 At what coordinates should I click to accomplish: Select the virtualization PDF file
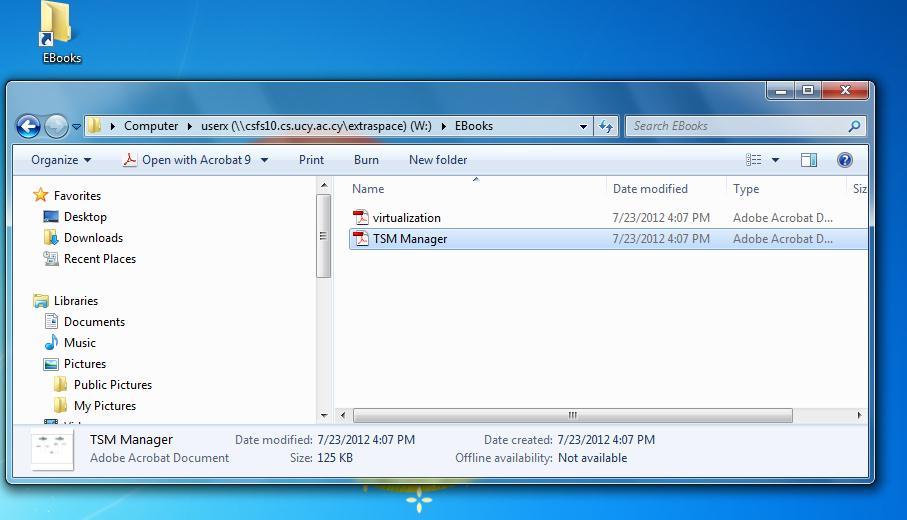tap(406, 217)
